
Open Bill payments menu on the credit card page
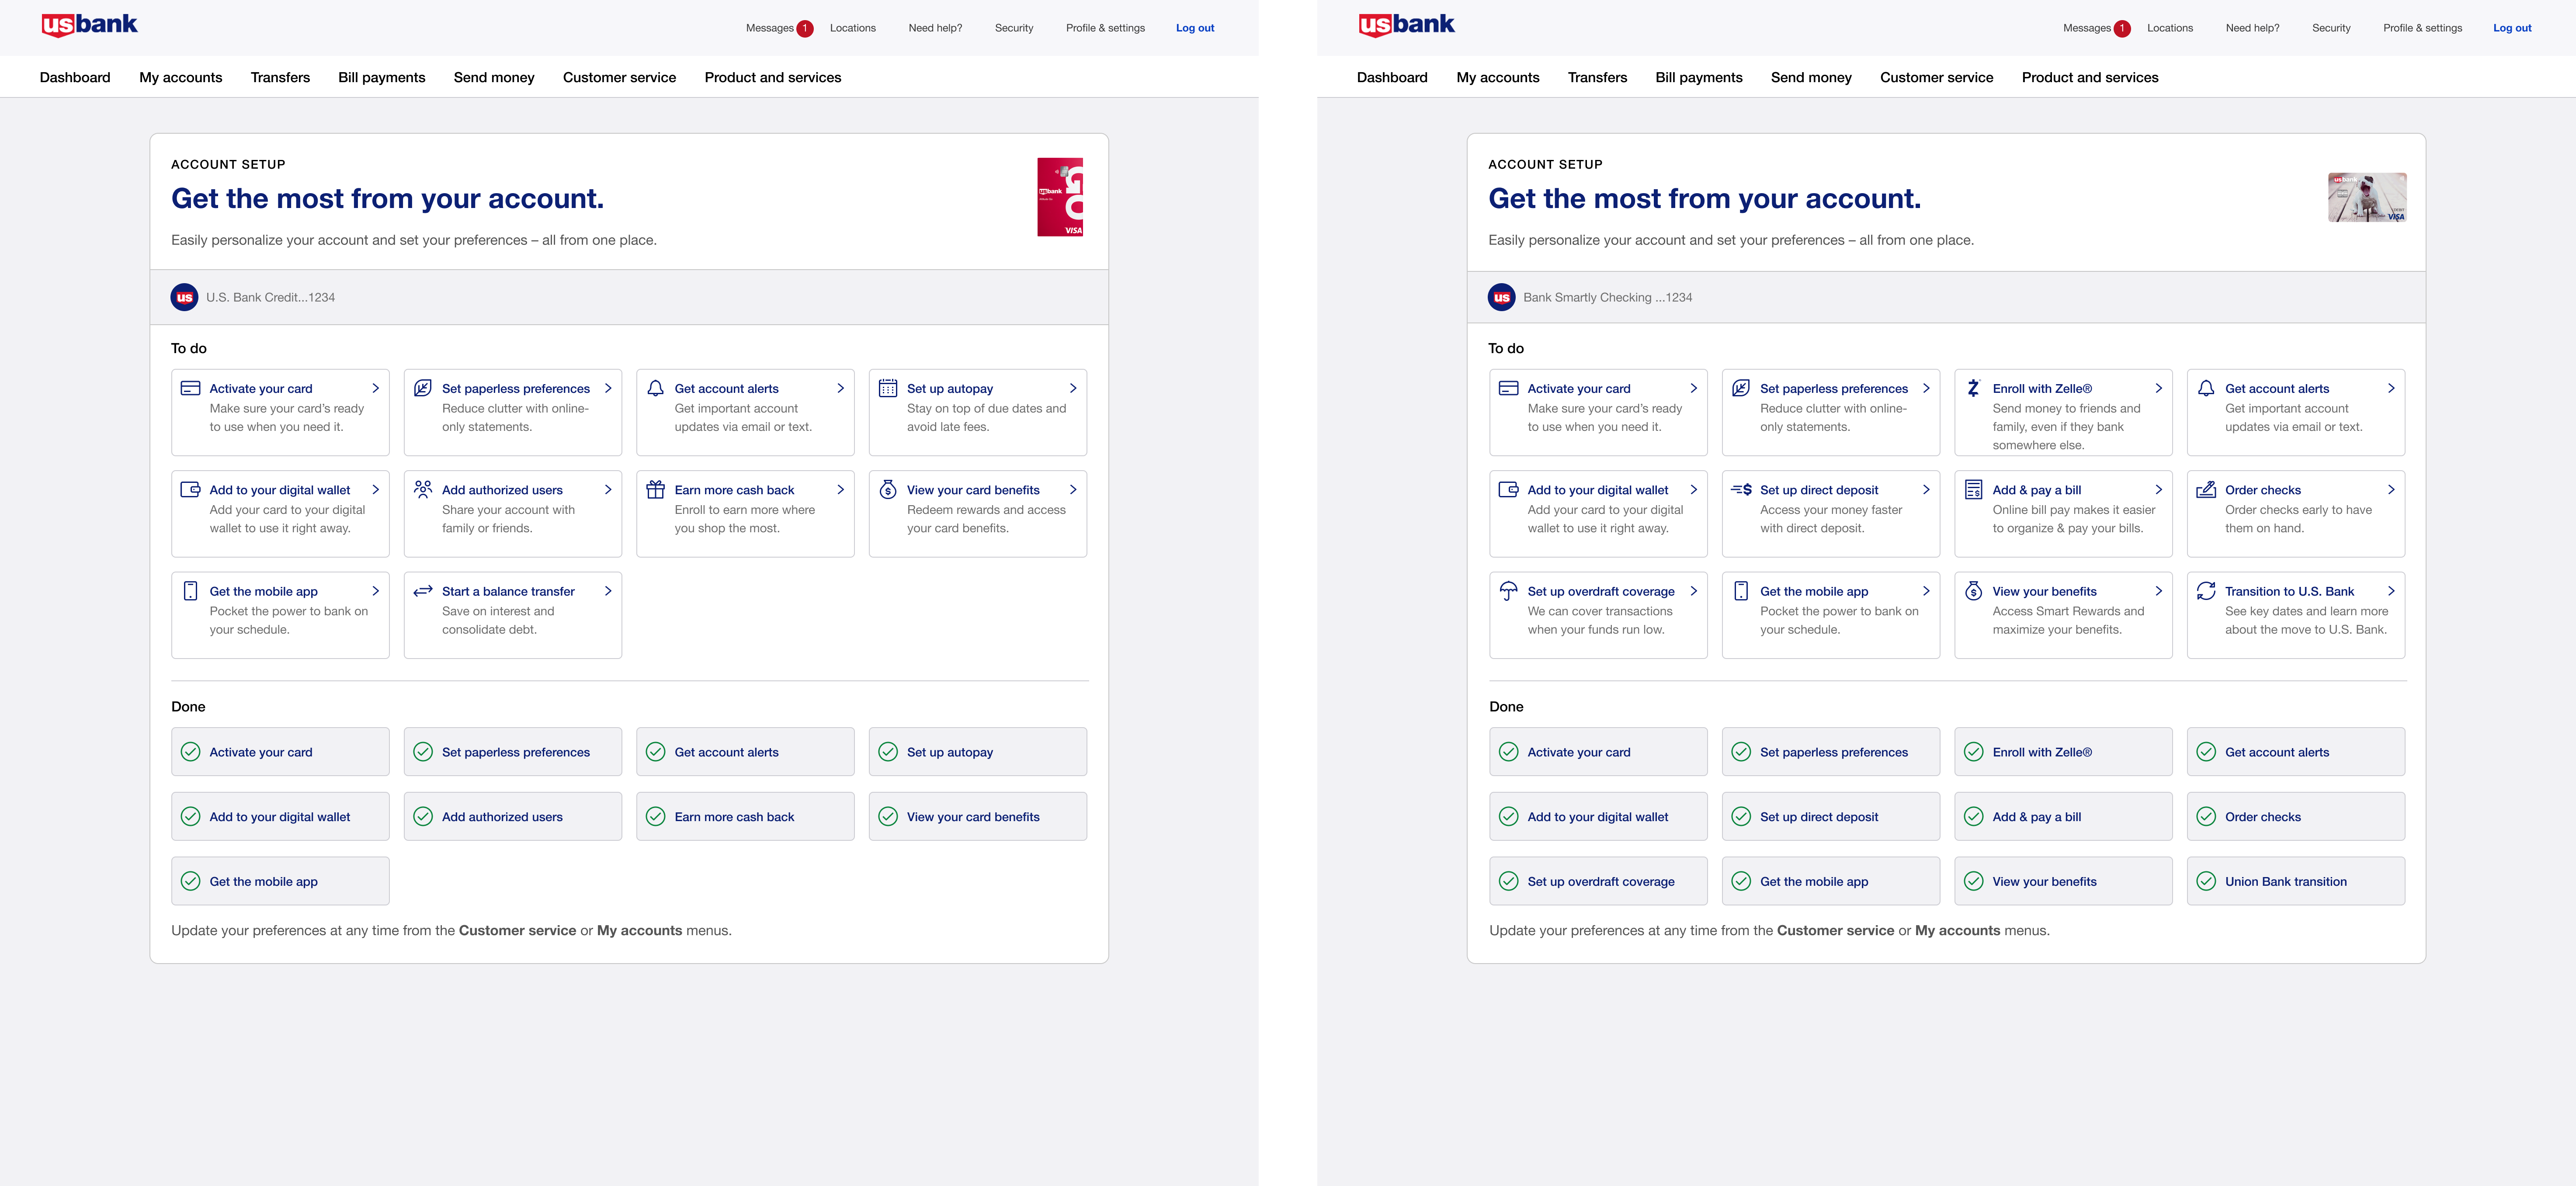point(382,77)
